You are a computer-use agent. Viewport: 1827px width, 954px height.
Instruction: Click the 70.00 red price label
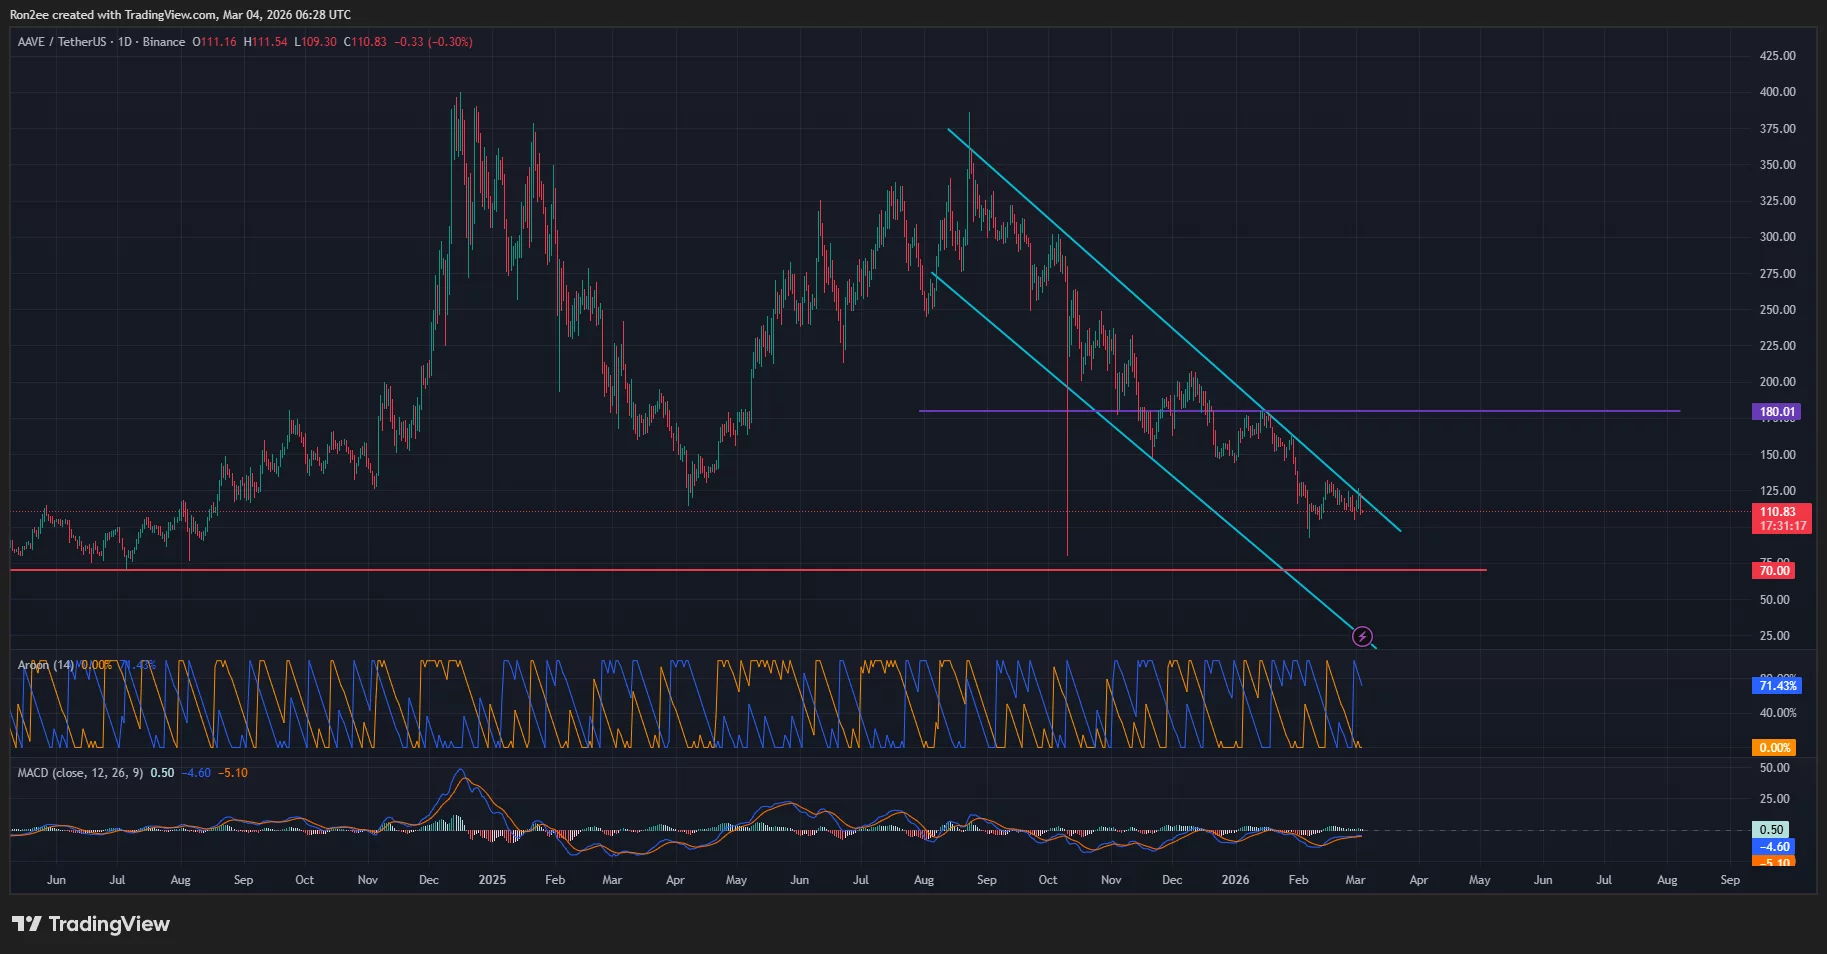[x=1772, y=570]
